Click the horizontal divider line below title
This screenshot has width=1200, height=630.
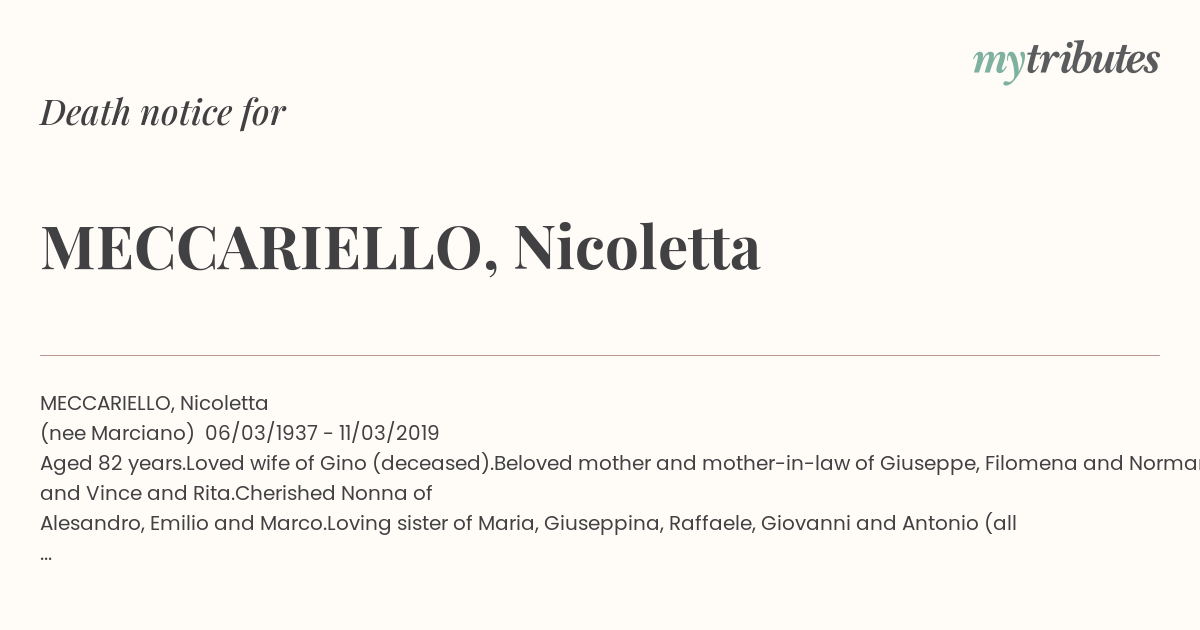coord(600,355)
